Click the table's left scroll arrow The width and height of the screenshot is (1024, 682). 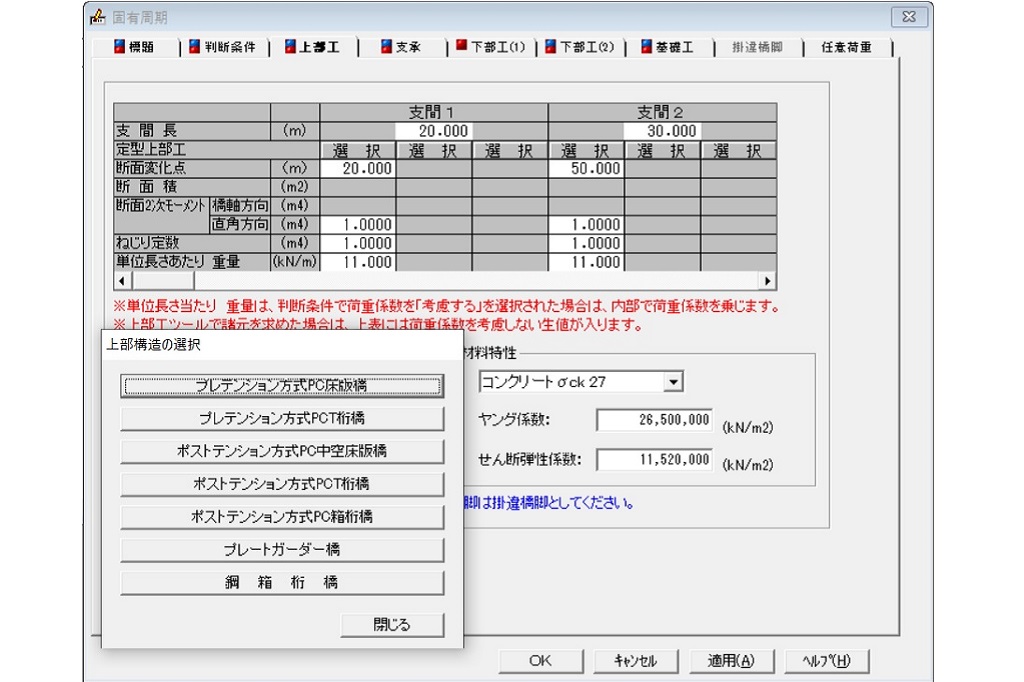121,281
